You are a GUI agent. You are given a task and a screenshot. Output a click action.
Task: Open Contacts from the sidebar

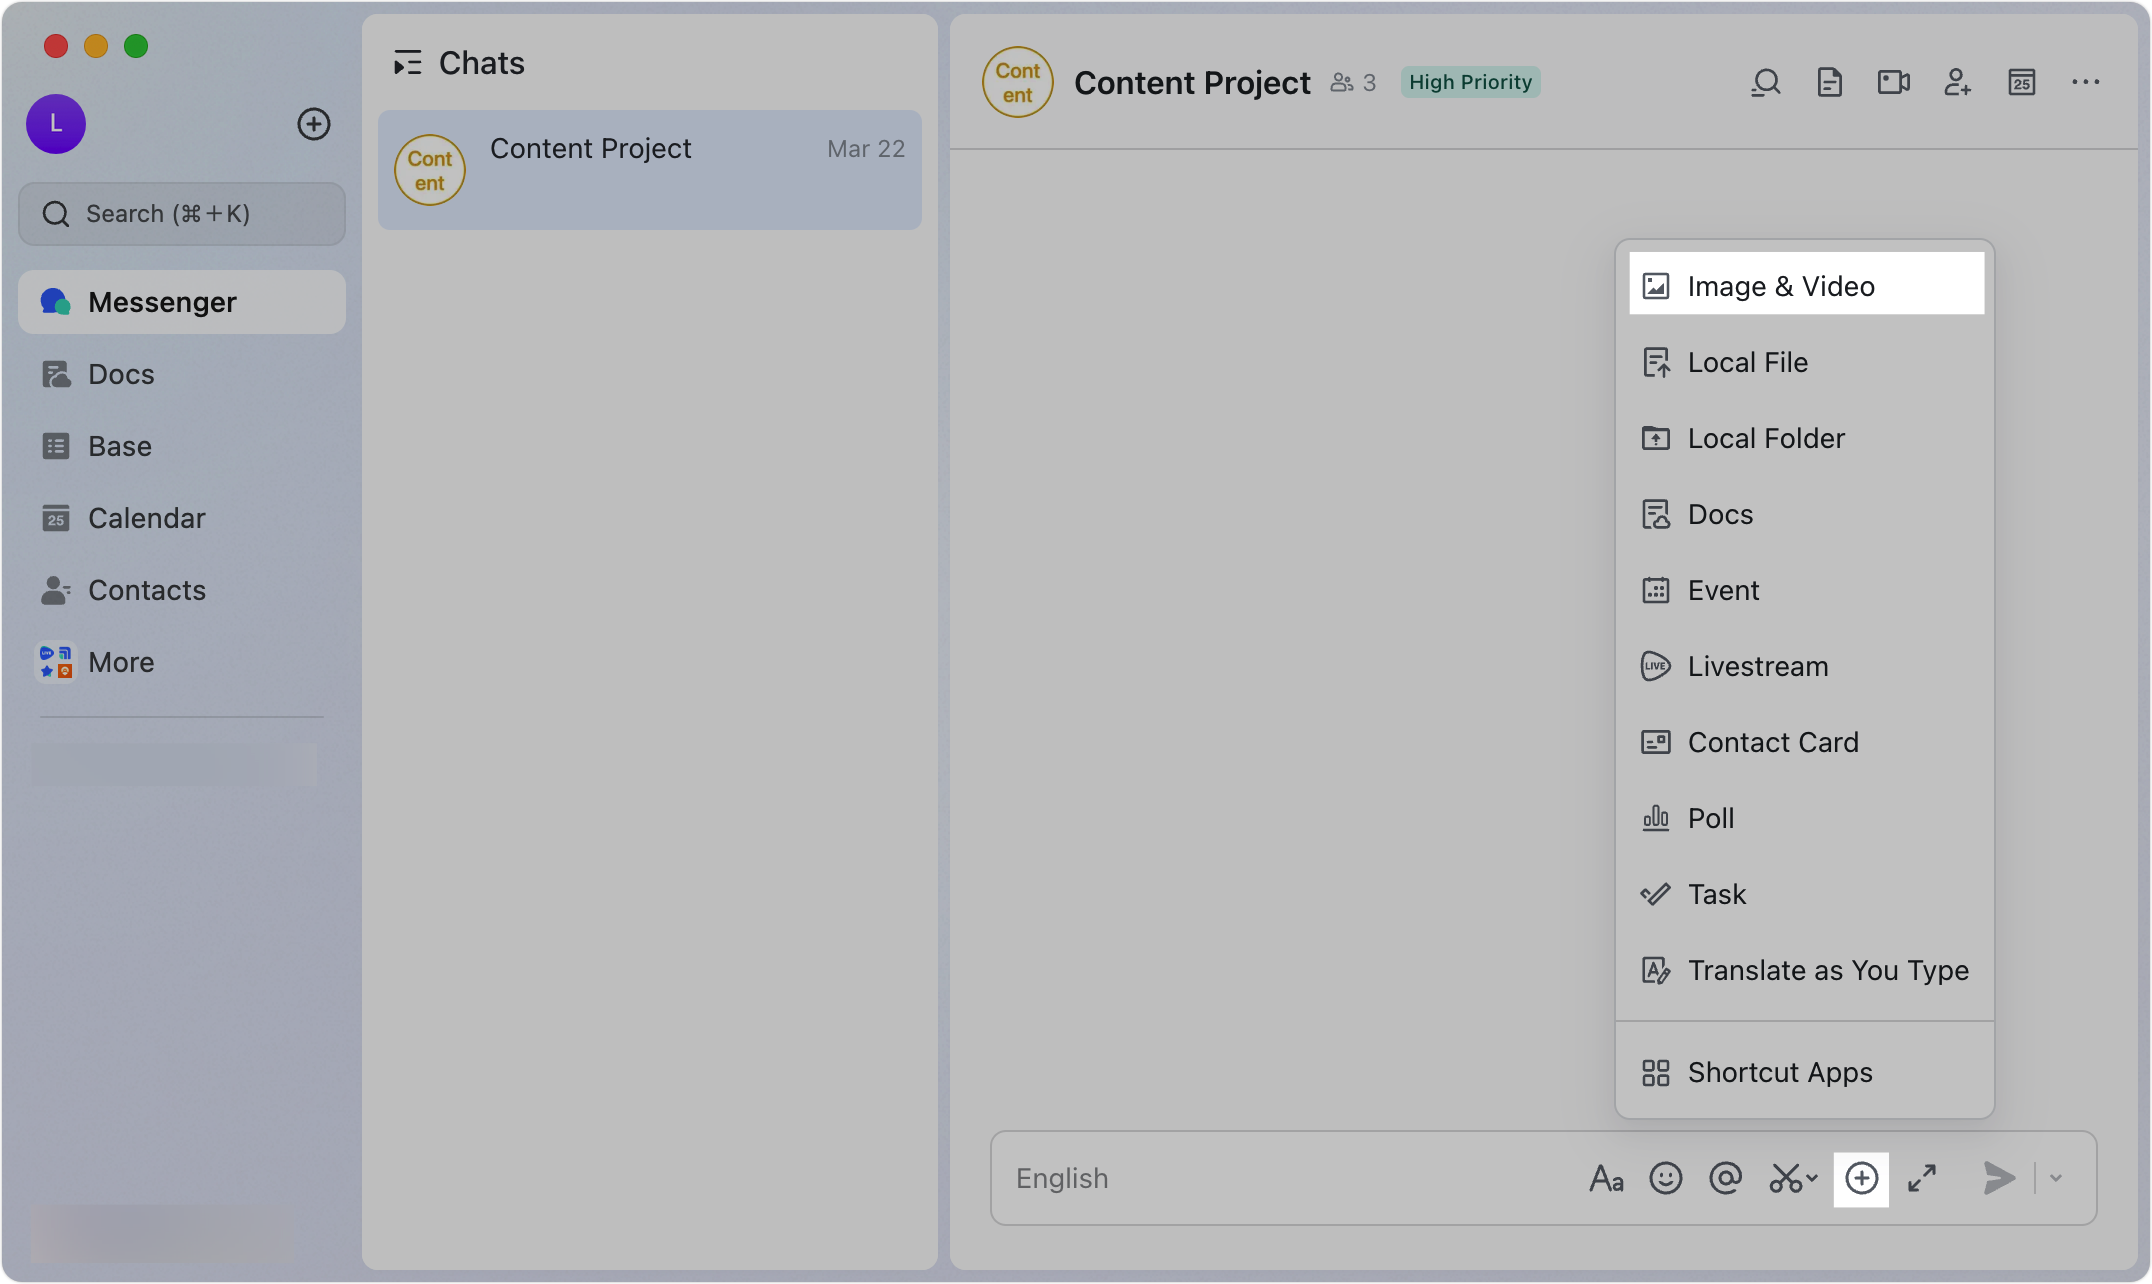(x=147, y=590)
